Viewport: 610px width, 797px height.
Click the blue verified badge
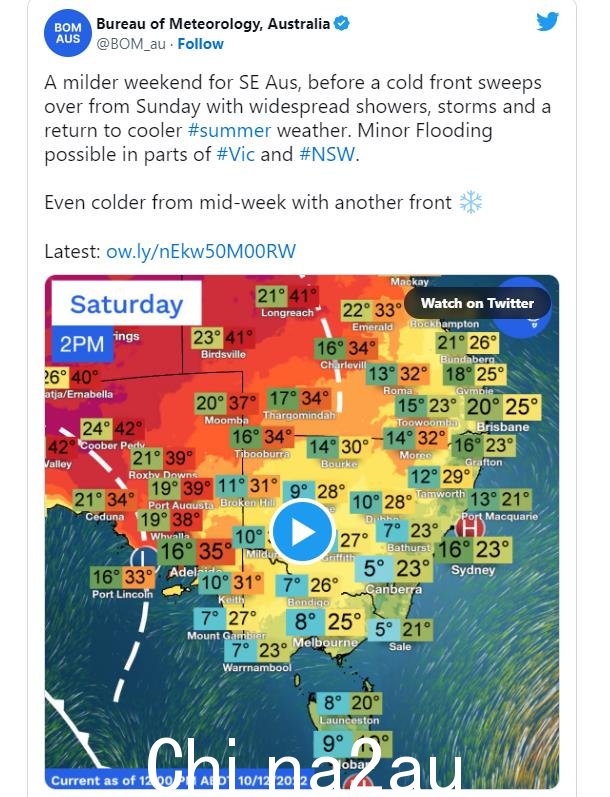click(342, 23)
